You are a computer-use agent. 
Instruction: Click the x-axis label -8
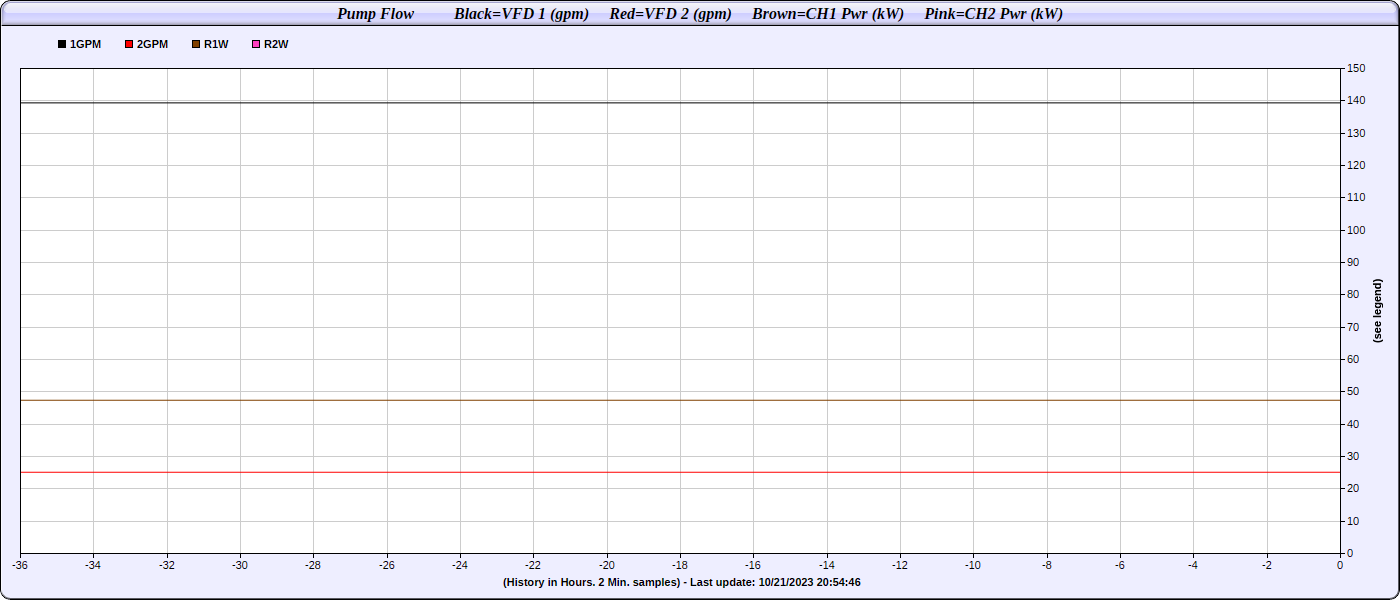(1047, 565)
